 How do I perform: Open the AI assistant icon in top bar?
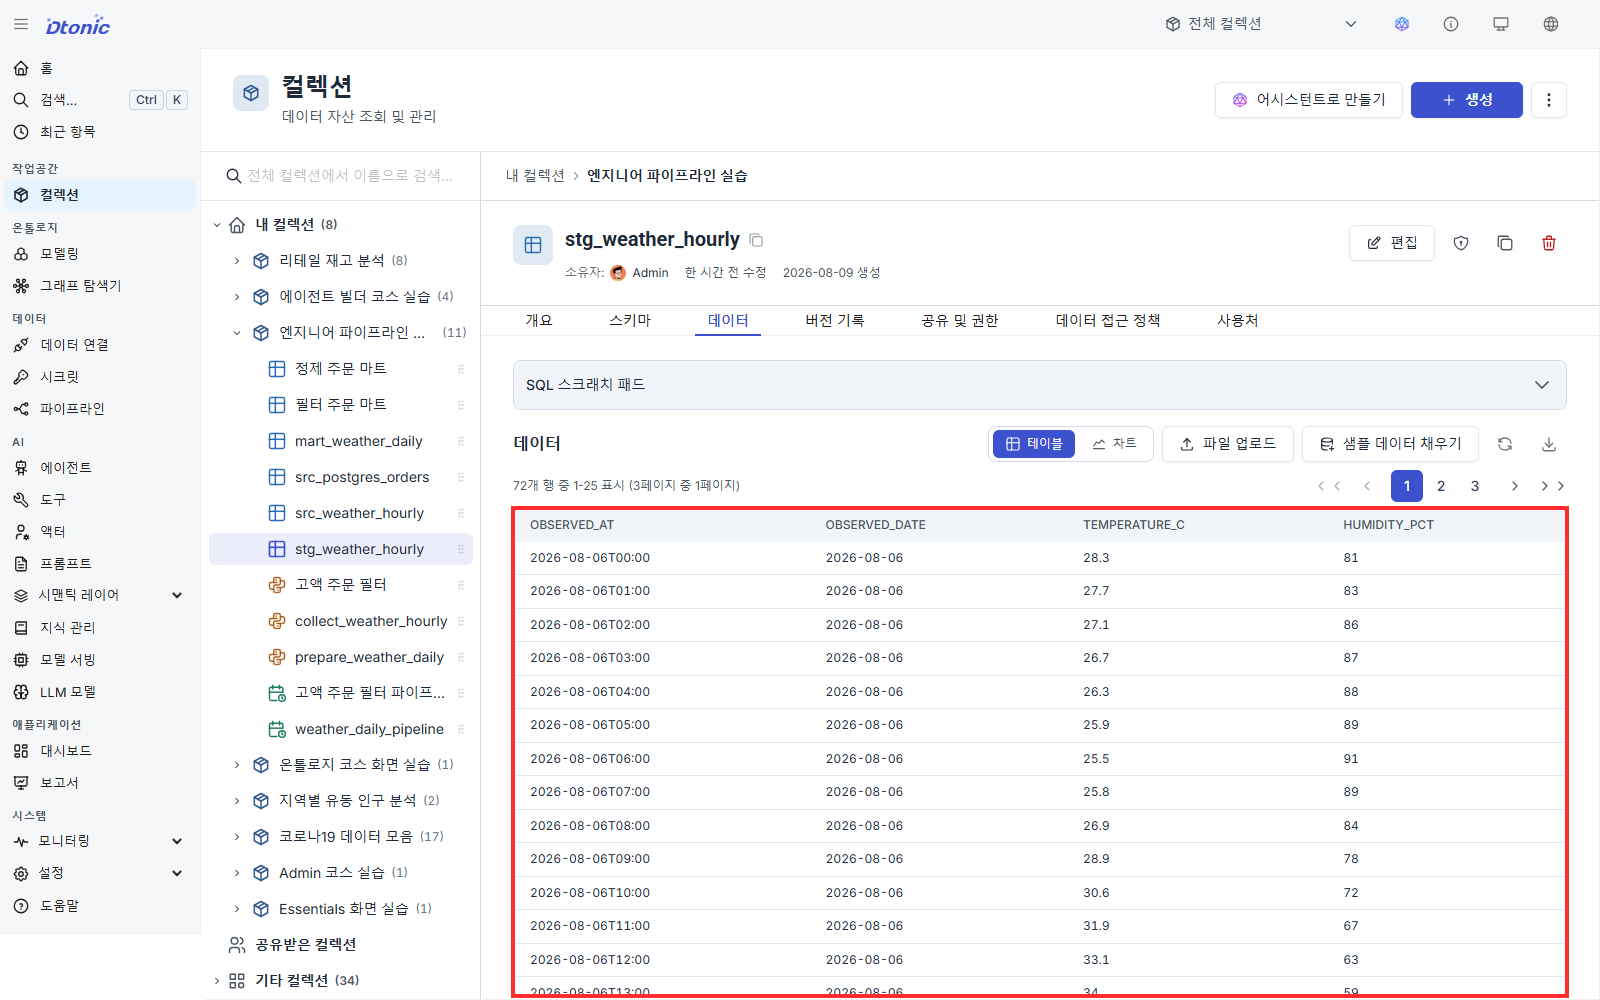click(1402, 24)
